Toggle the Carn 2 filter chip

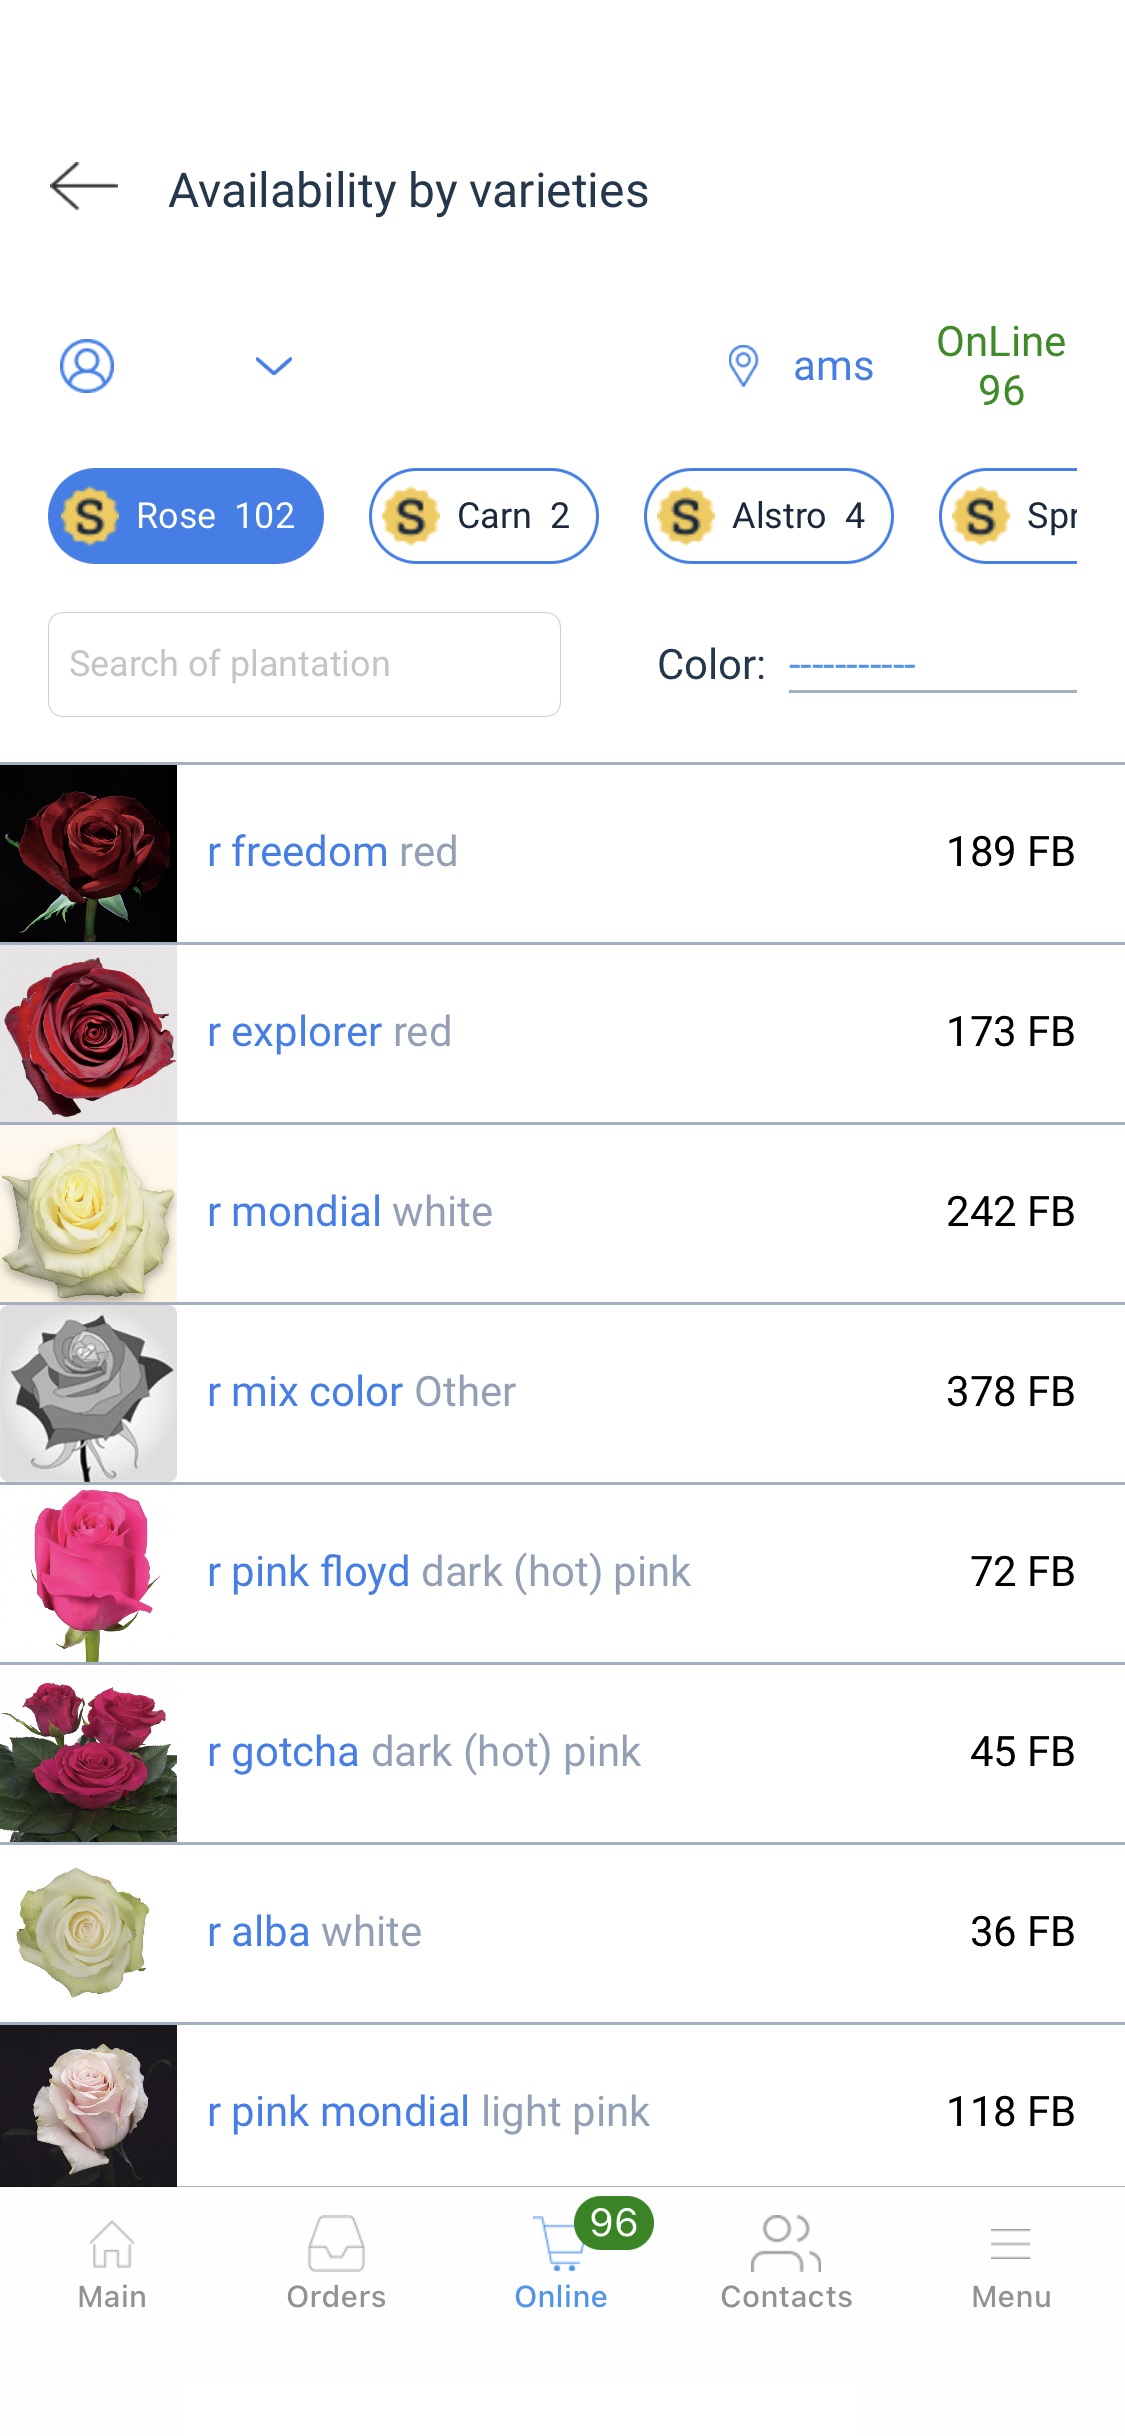[x=484, y=516]
